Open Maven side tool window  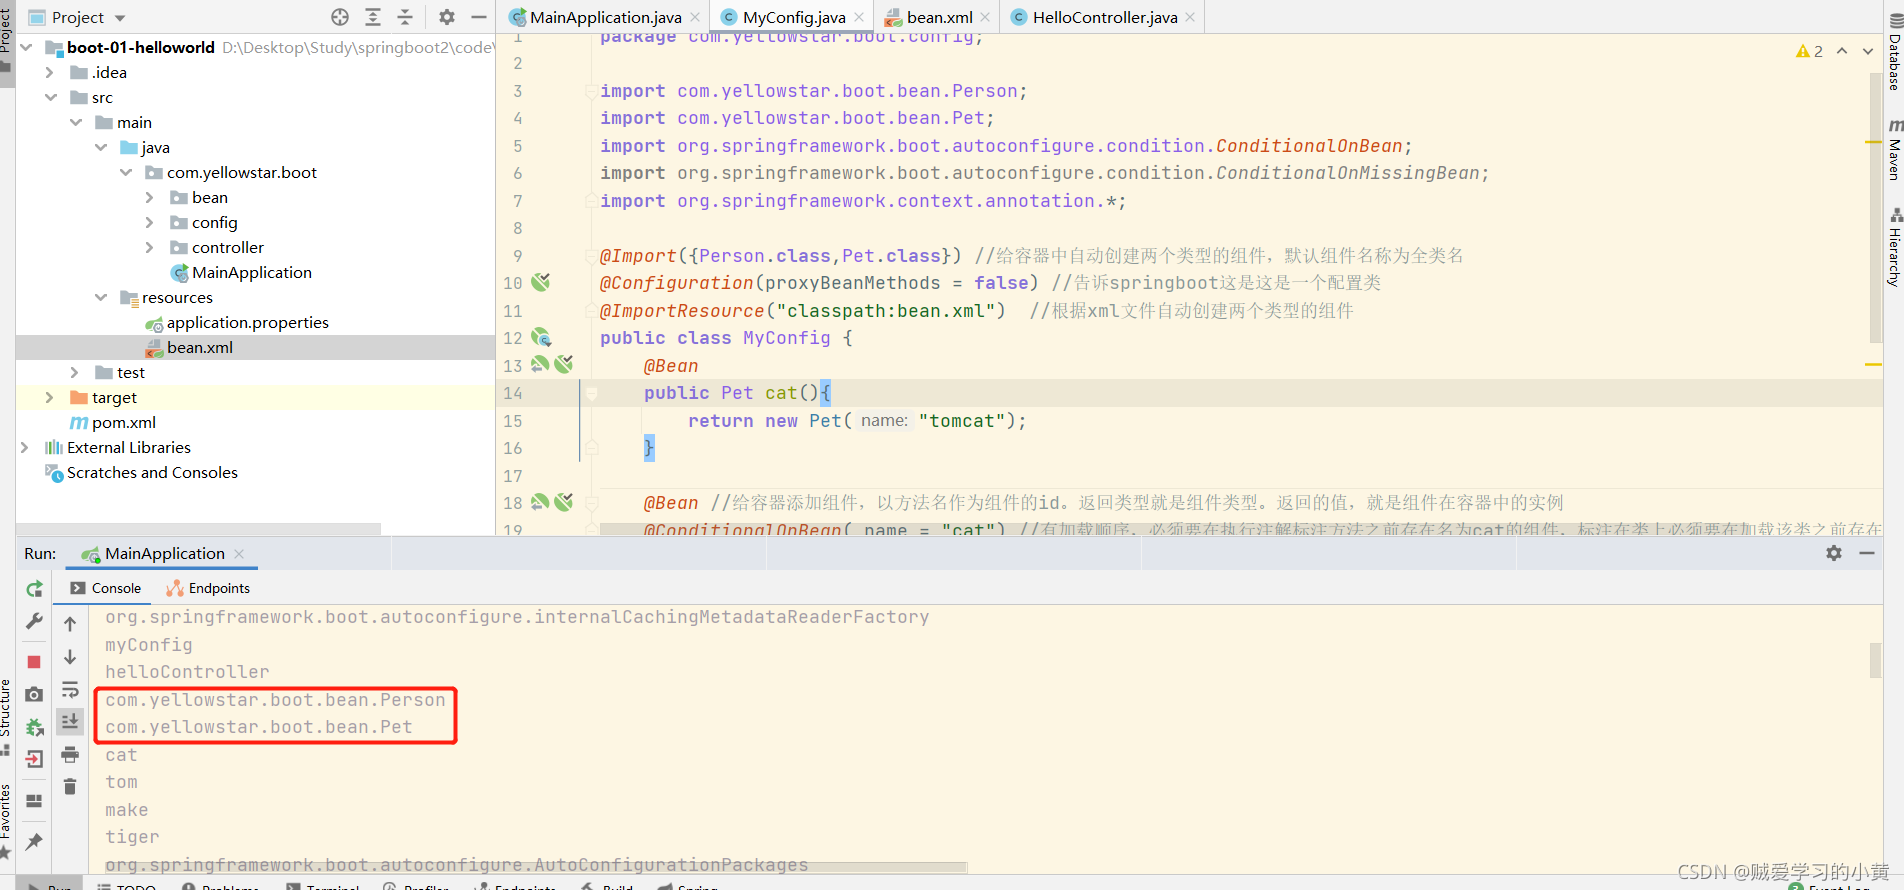1894,150
